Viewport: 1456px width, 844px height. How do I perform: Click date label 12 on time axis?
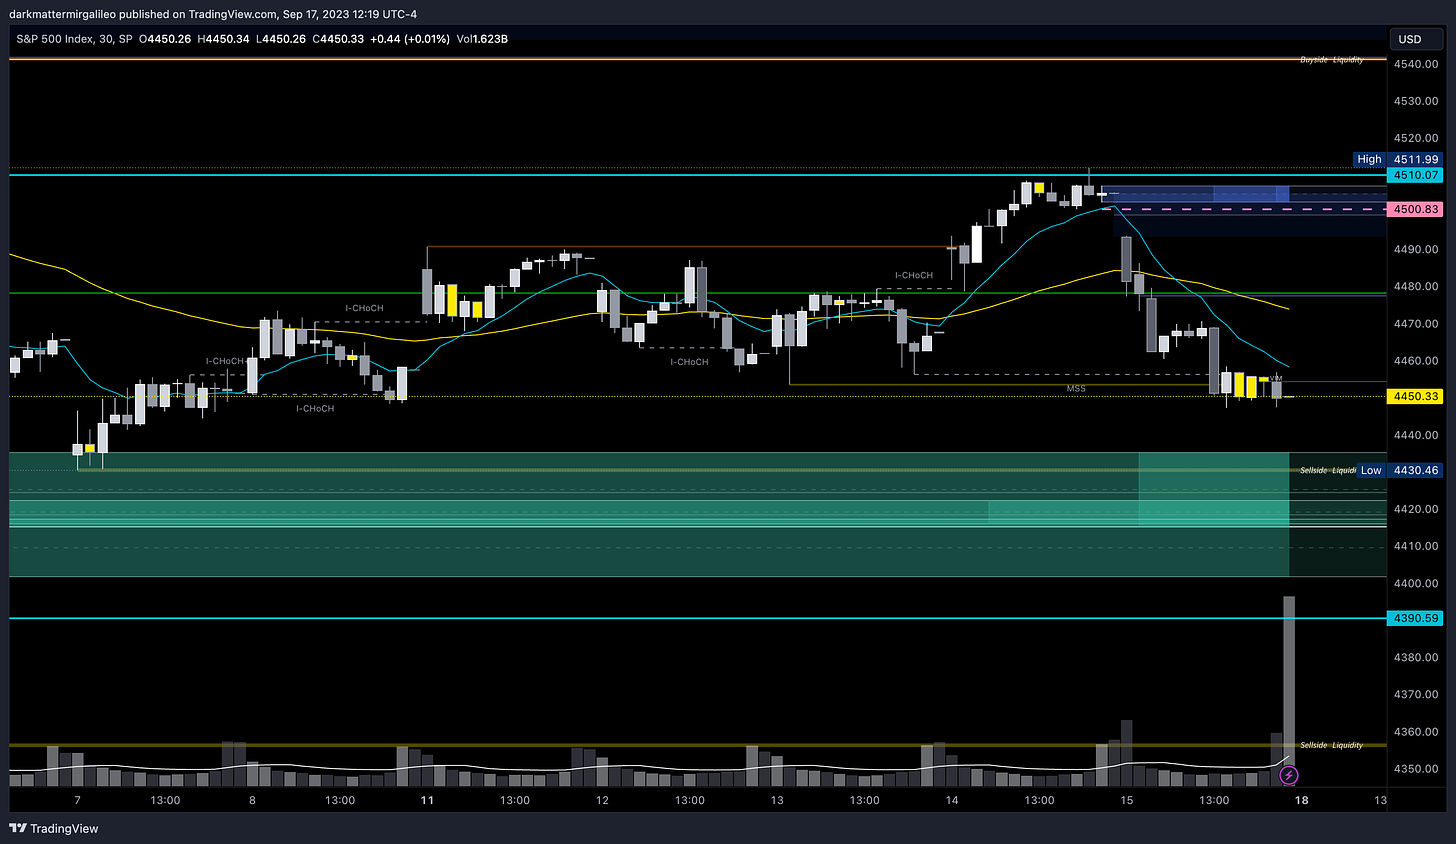click(602, 800)
